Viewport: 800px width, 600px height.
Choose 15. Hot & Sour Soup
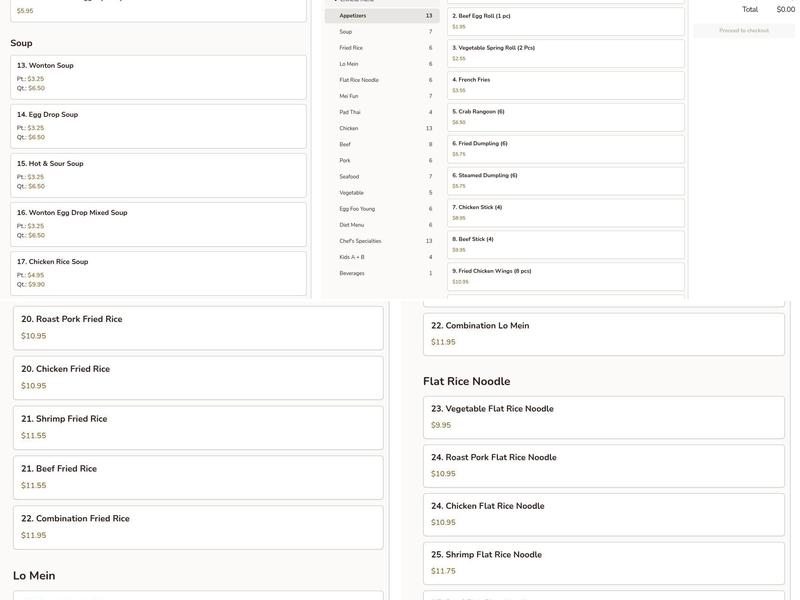coord(158,175)
